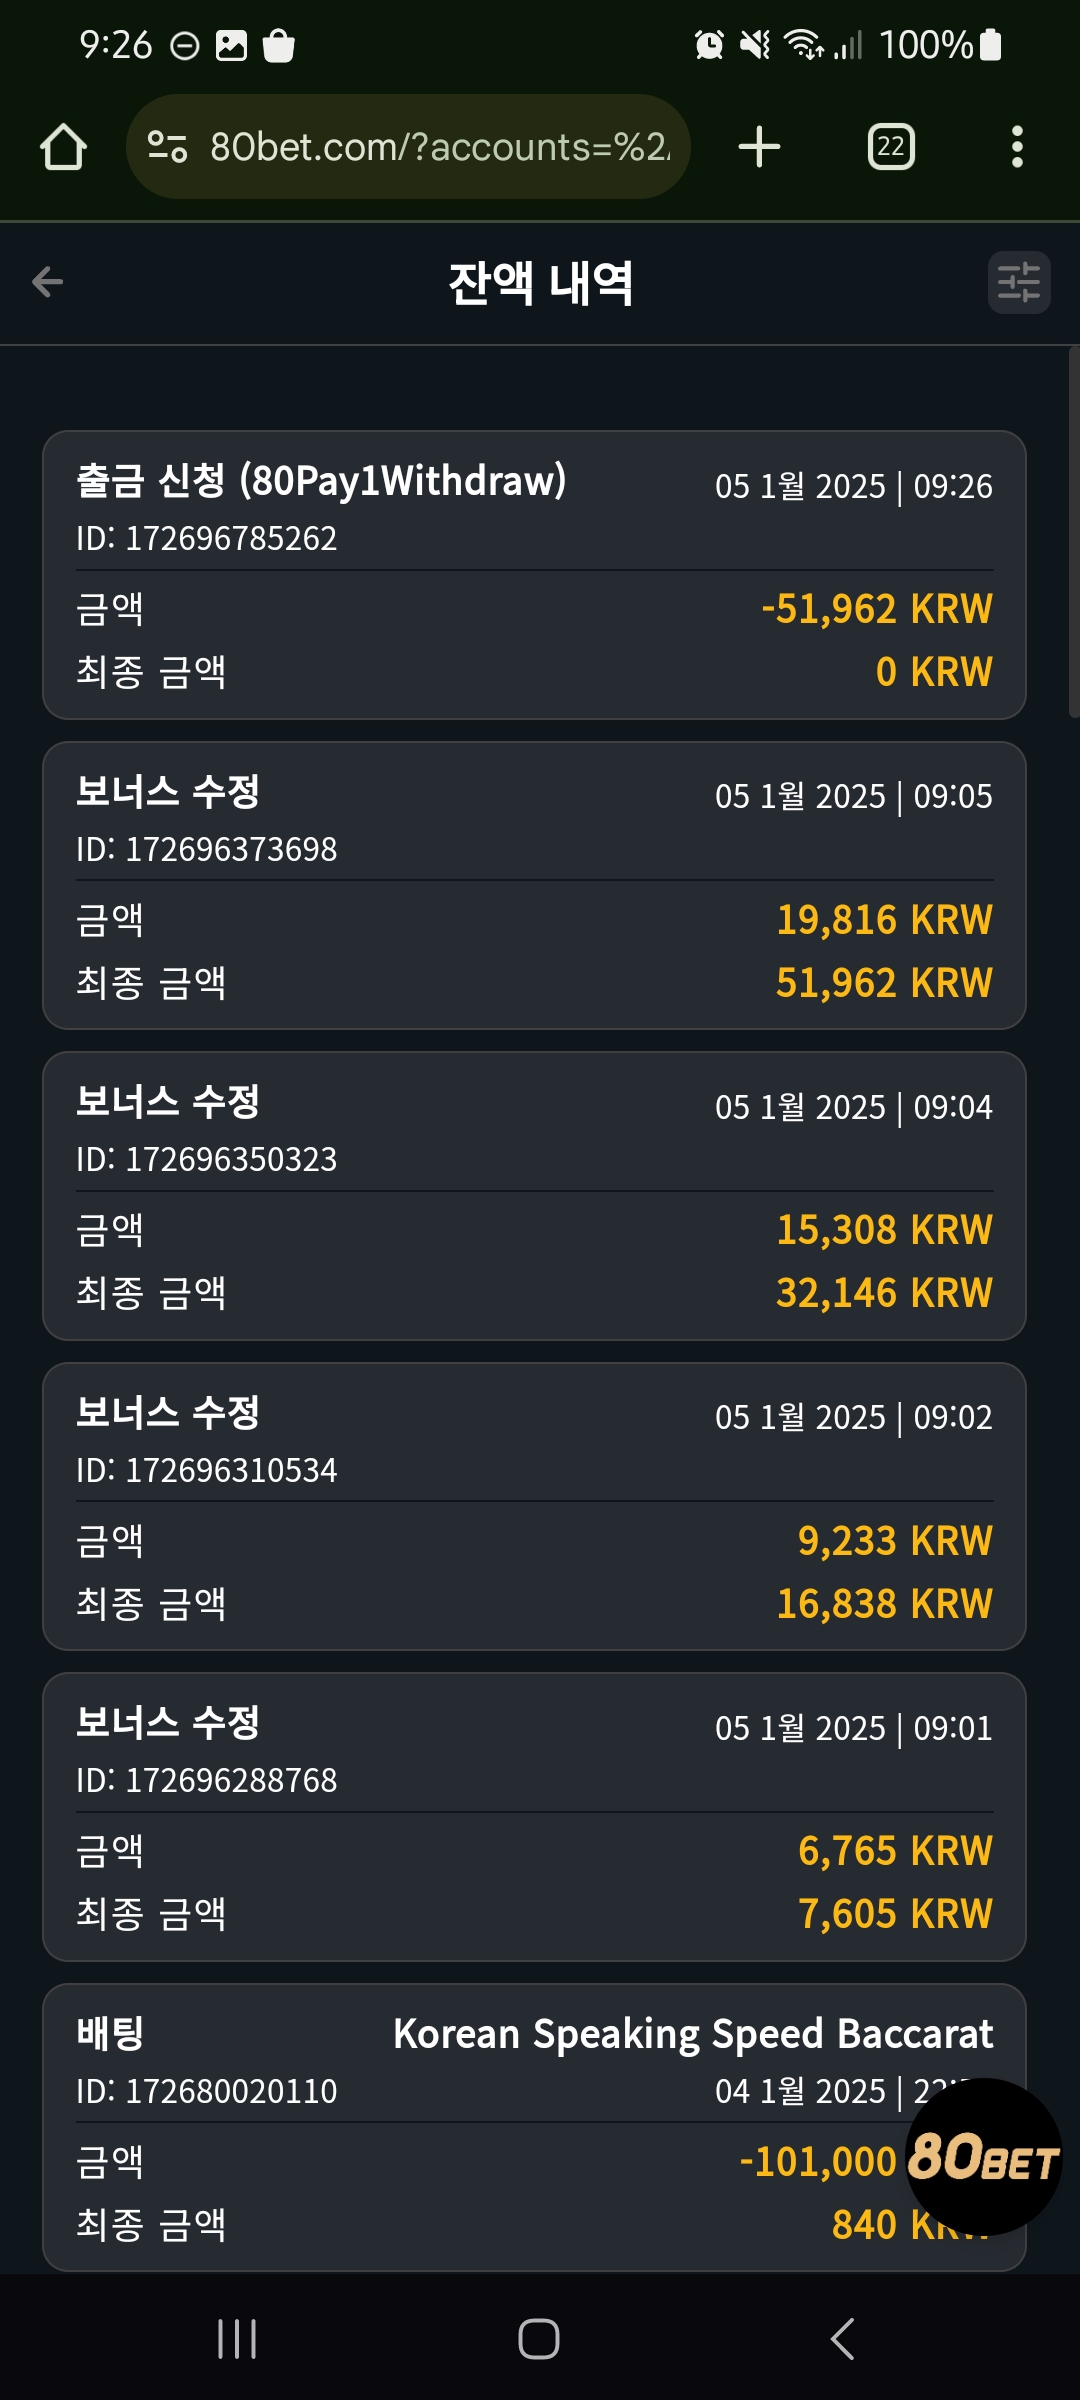Tap the Android back navigation button

(842, 2339)
